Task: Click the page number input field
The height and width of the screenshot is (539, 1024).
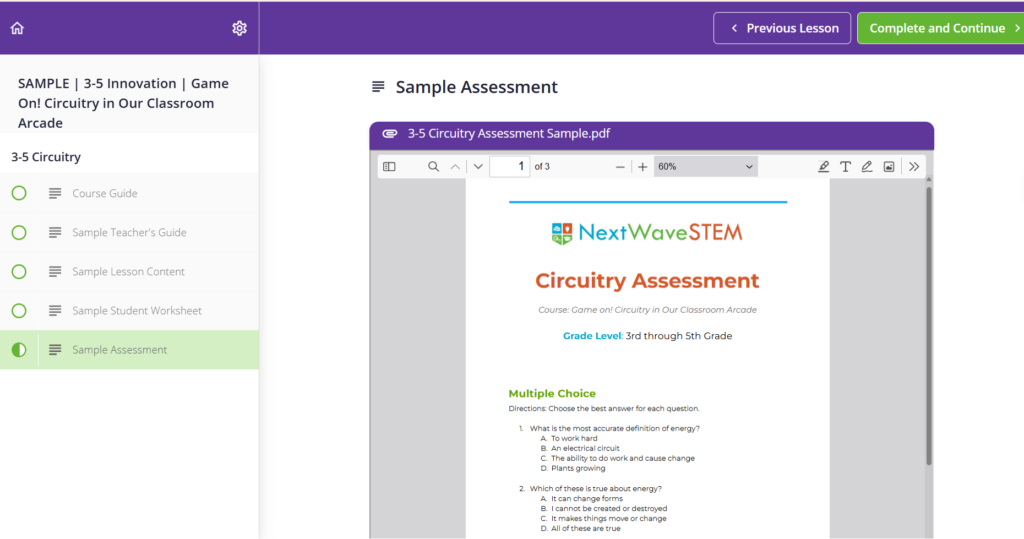Action: coord(509,167)
